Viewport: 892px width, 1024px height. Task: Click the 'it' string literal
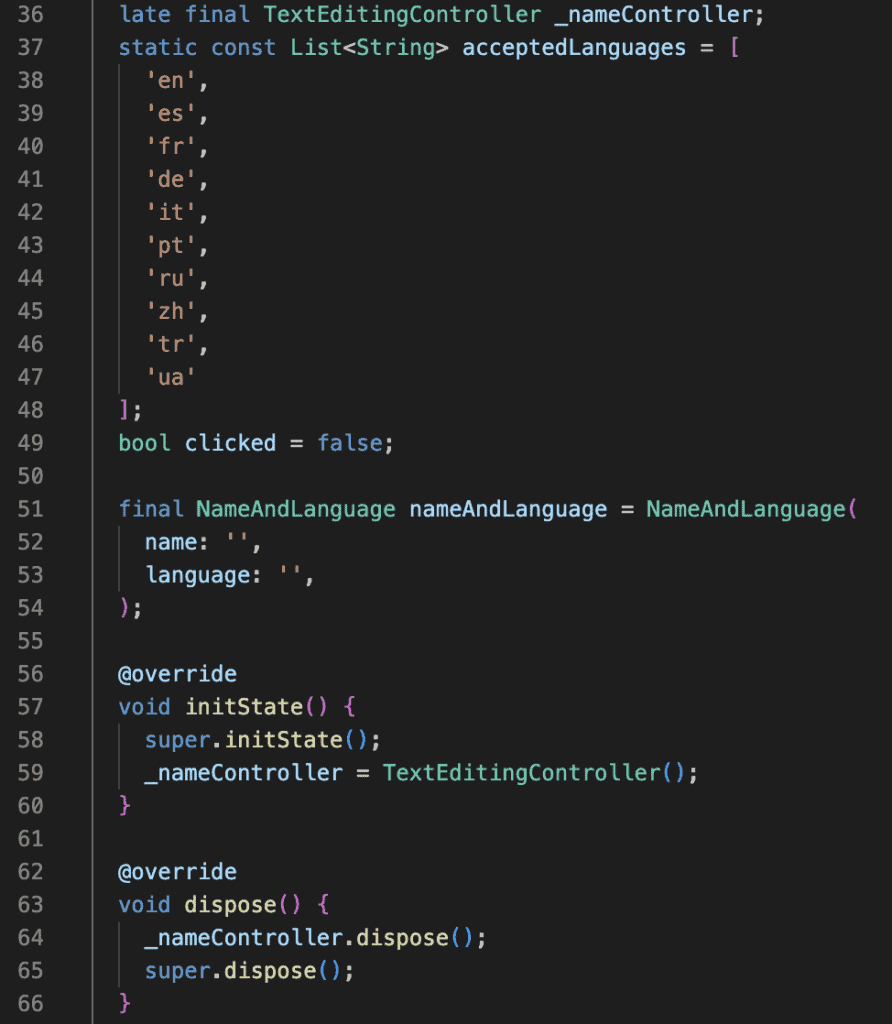coord(170,212)
